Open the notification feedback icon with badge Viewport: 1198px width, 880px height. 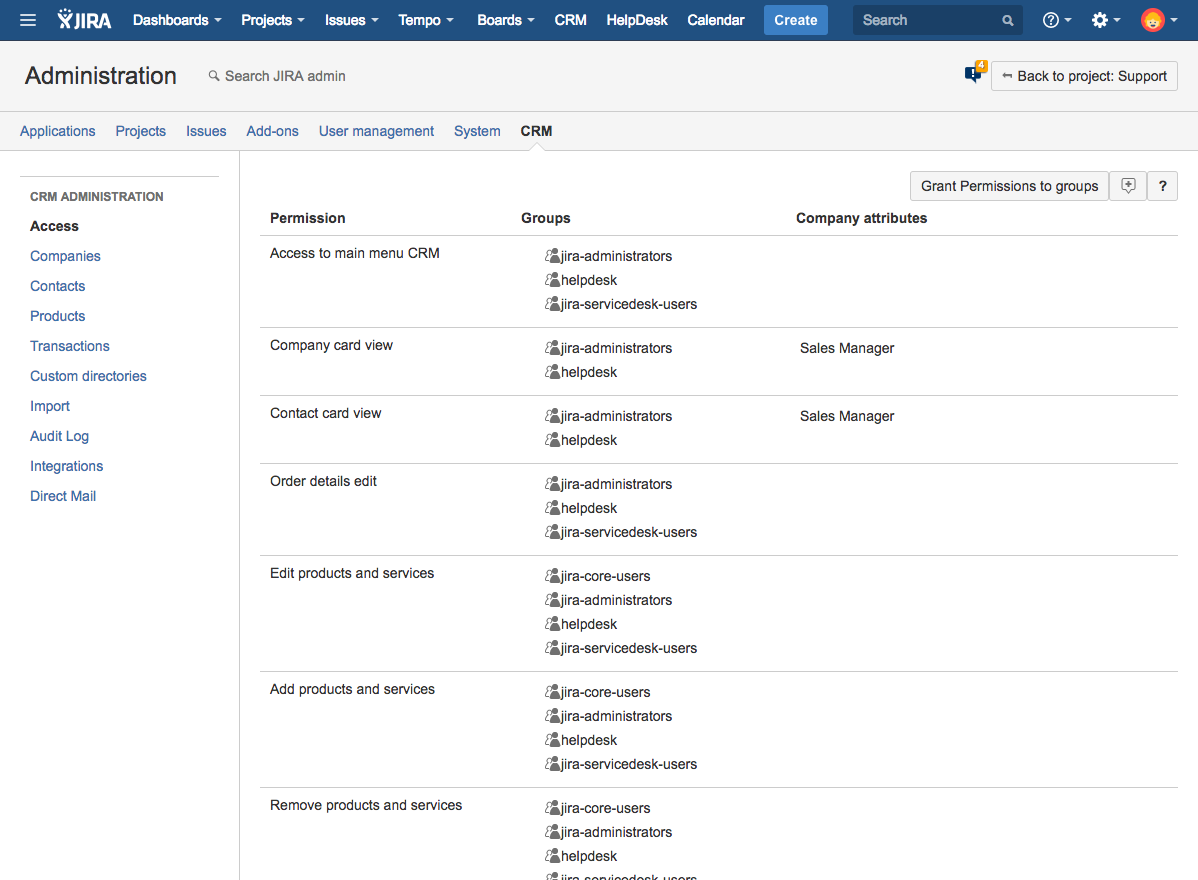[x=973, y=75]
